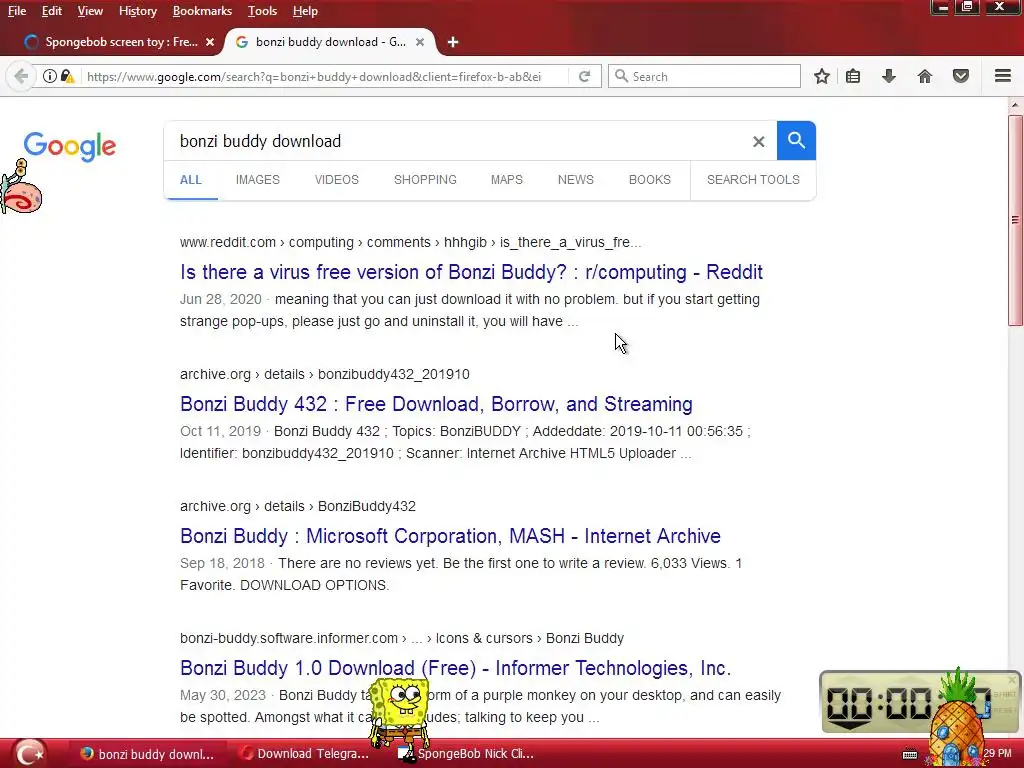Go to Firefox home page icon
The height and width of the screenshot is (768, 1024).
click(925, 76)
